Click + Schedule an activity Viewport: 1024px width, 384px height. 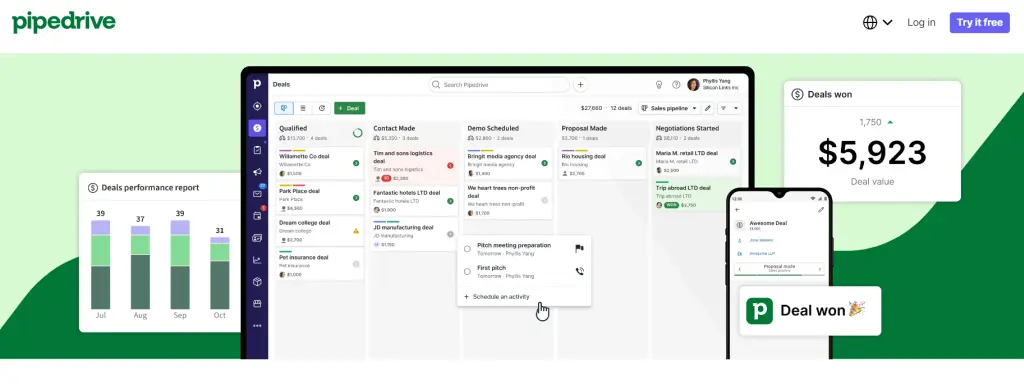496,296
